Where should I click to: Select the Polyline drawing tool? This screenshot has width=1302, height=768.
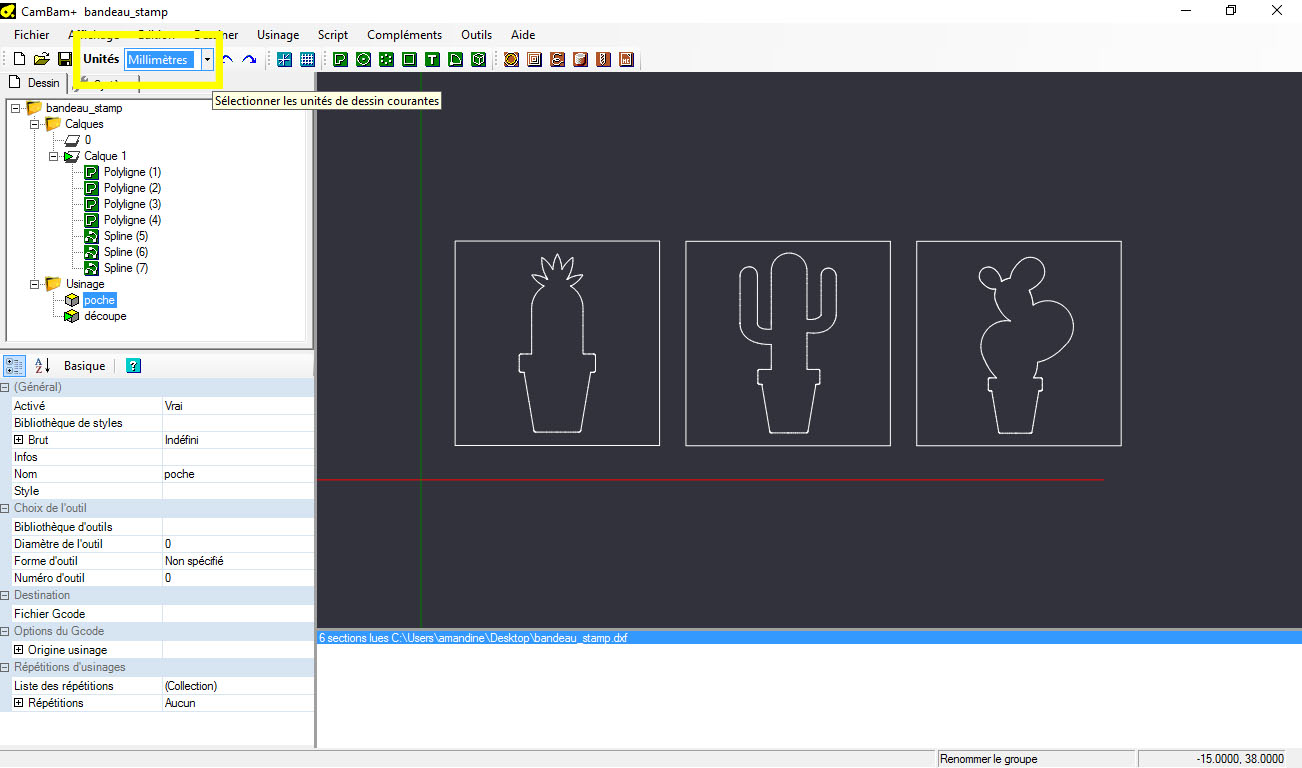(341, 60)
